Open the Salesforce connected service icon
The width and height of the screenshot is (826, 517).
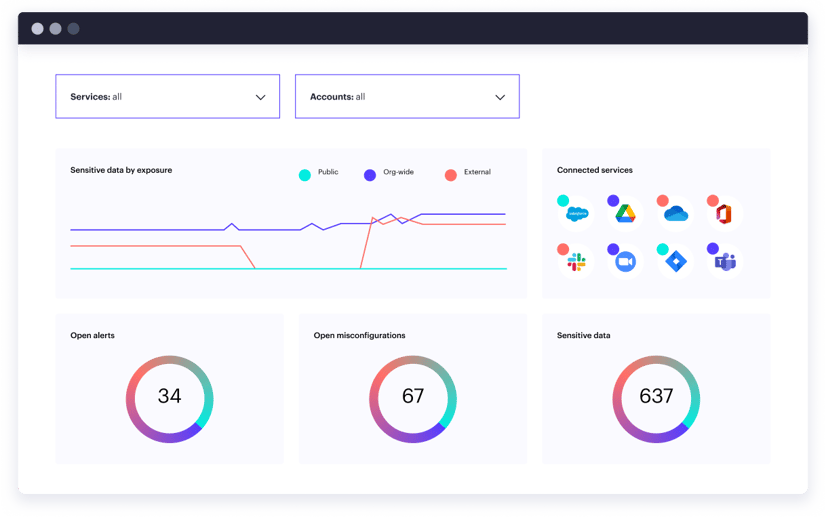point(577,214)
